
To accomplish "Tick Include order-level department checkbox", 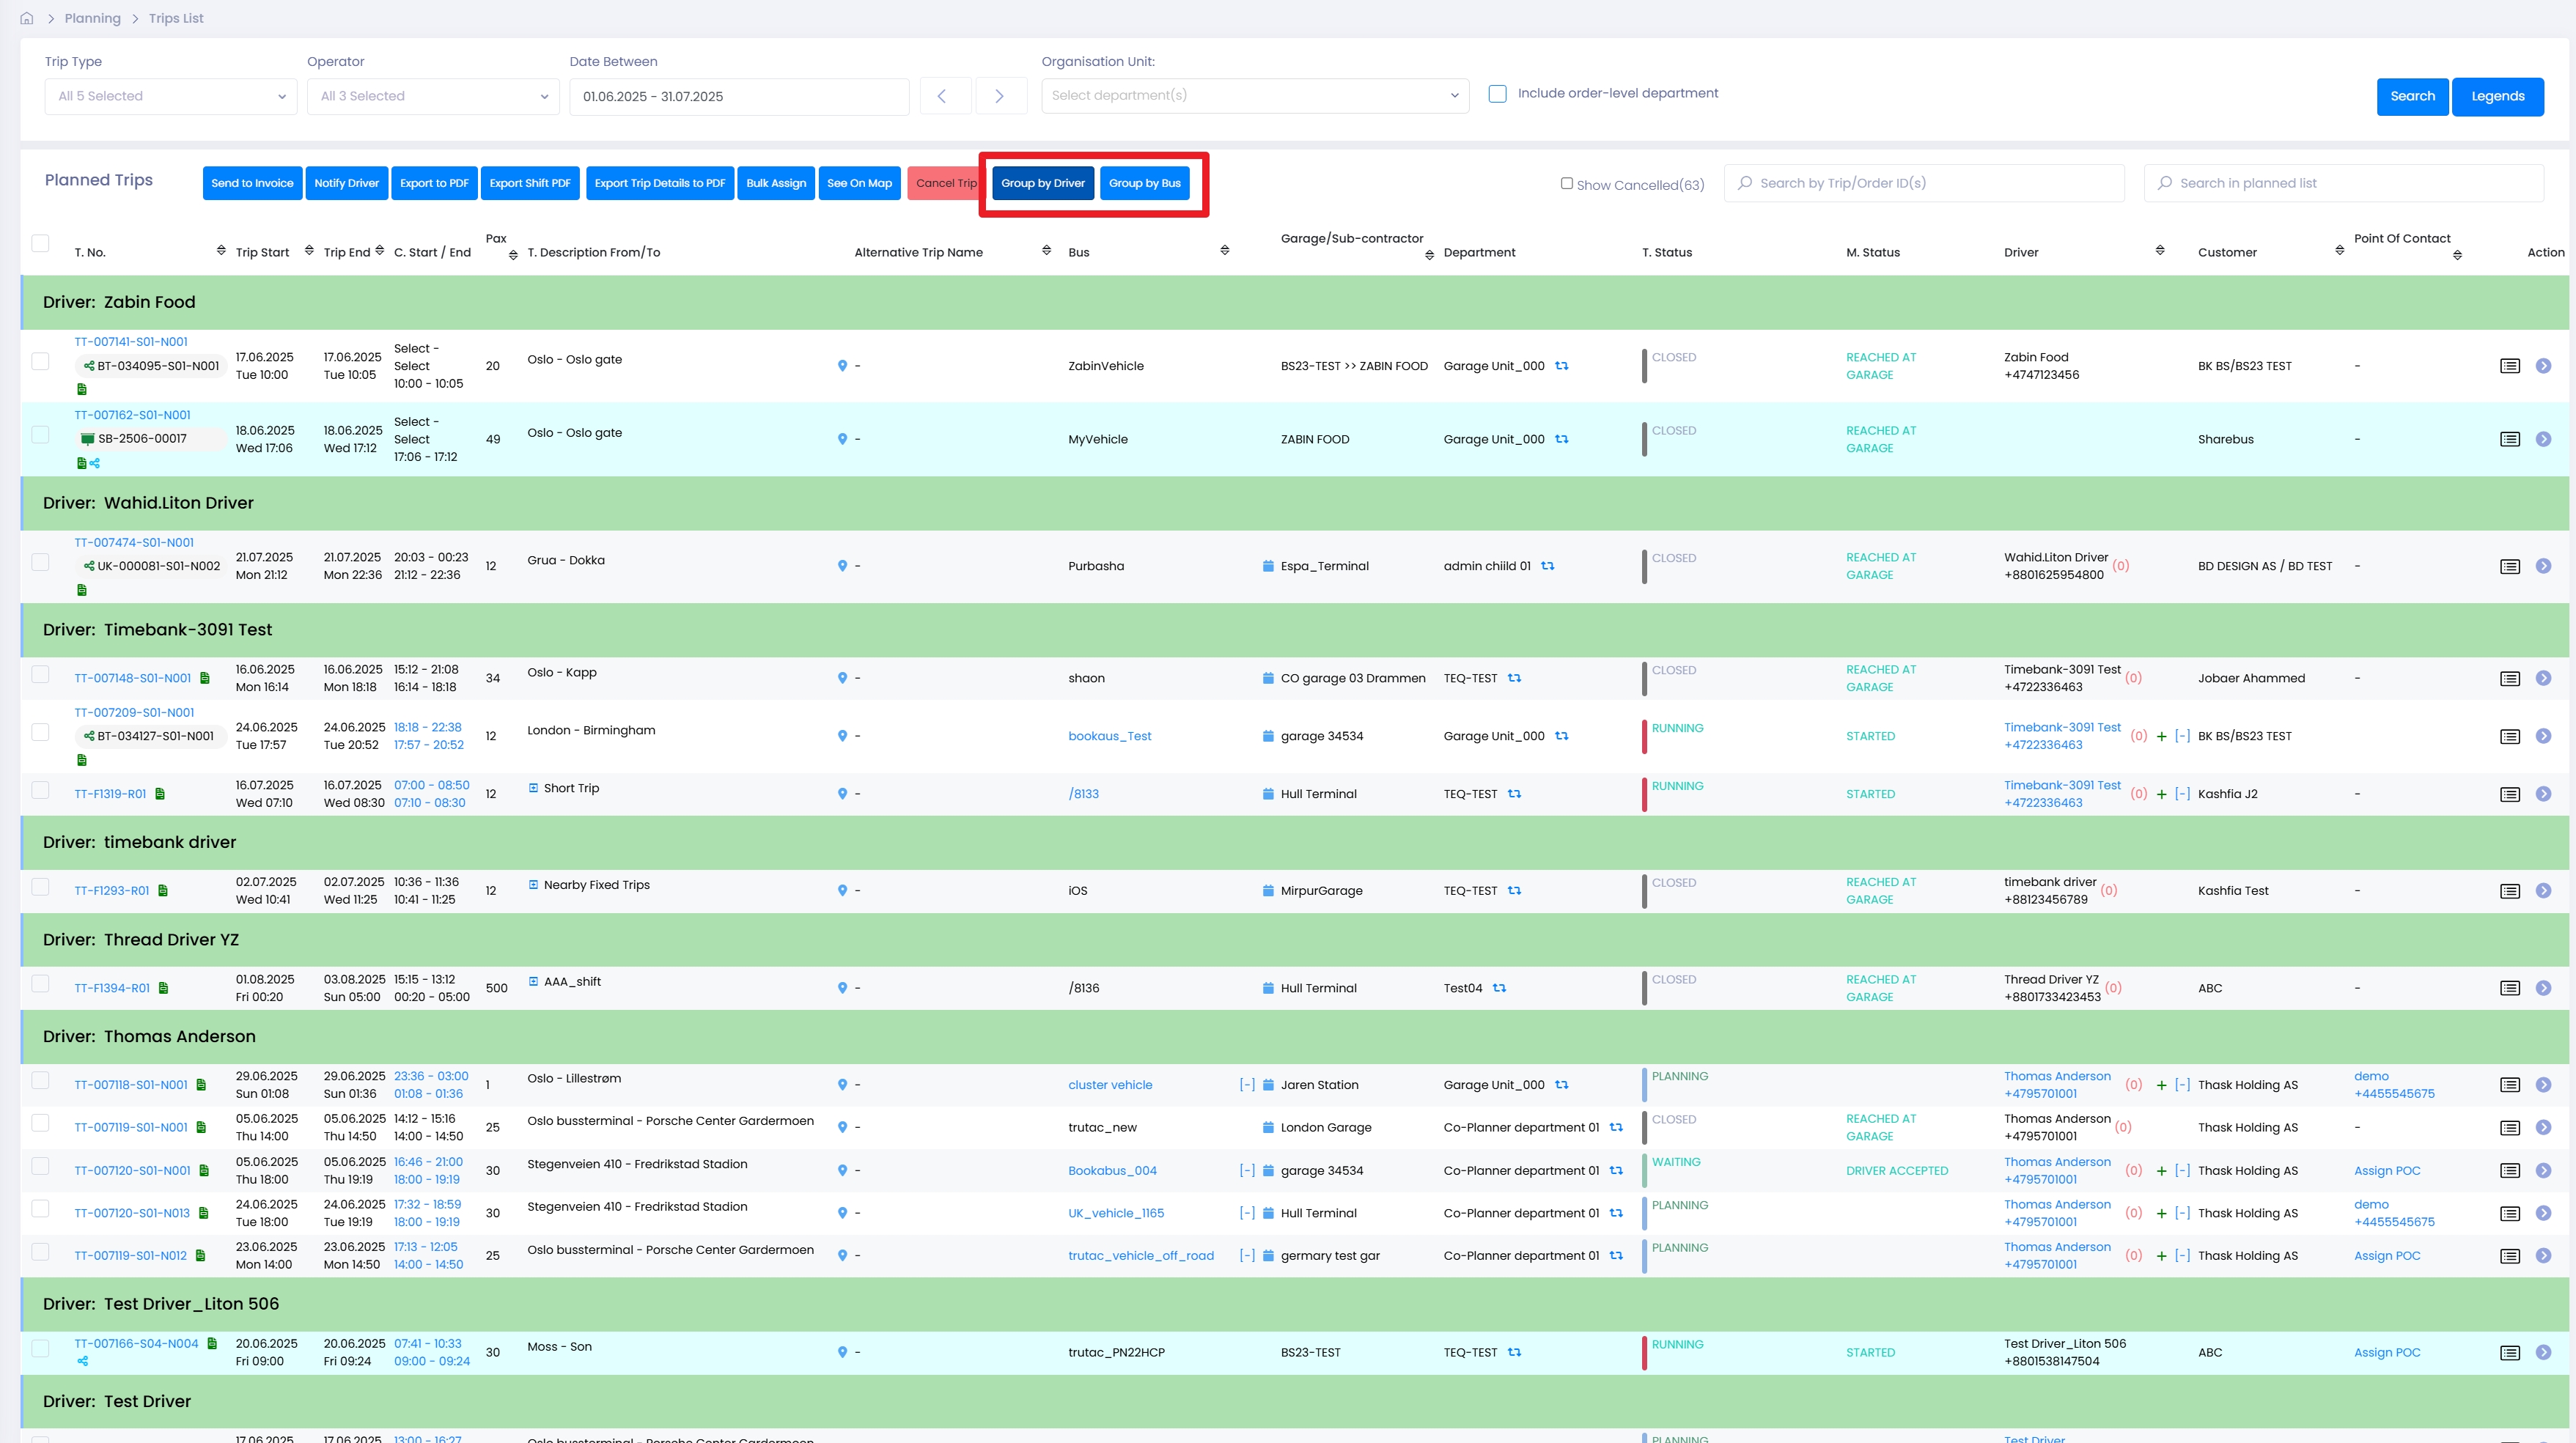I will point(1497,93).
